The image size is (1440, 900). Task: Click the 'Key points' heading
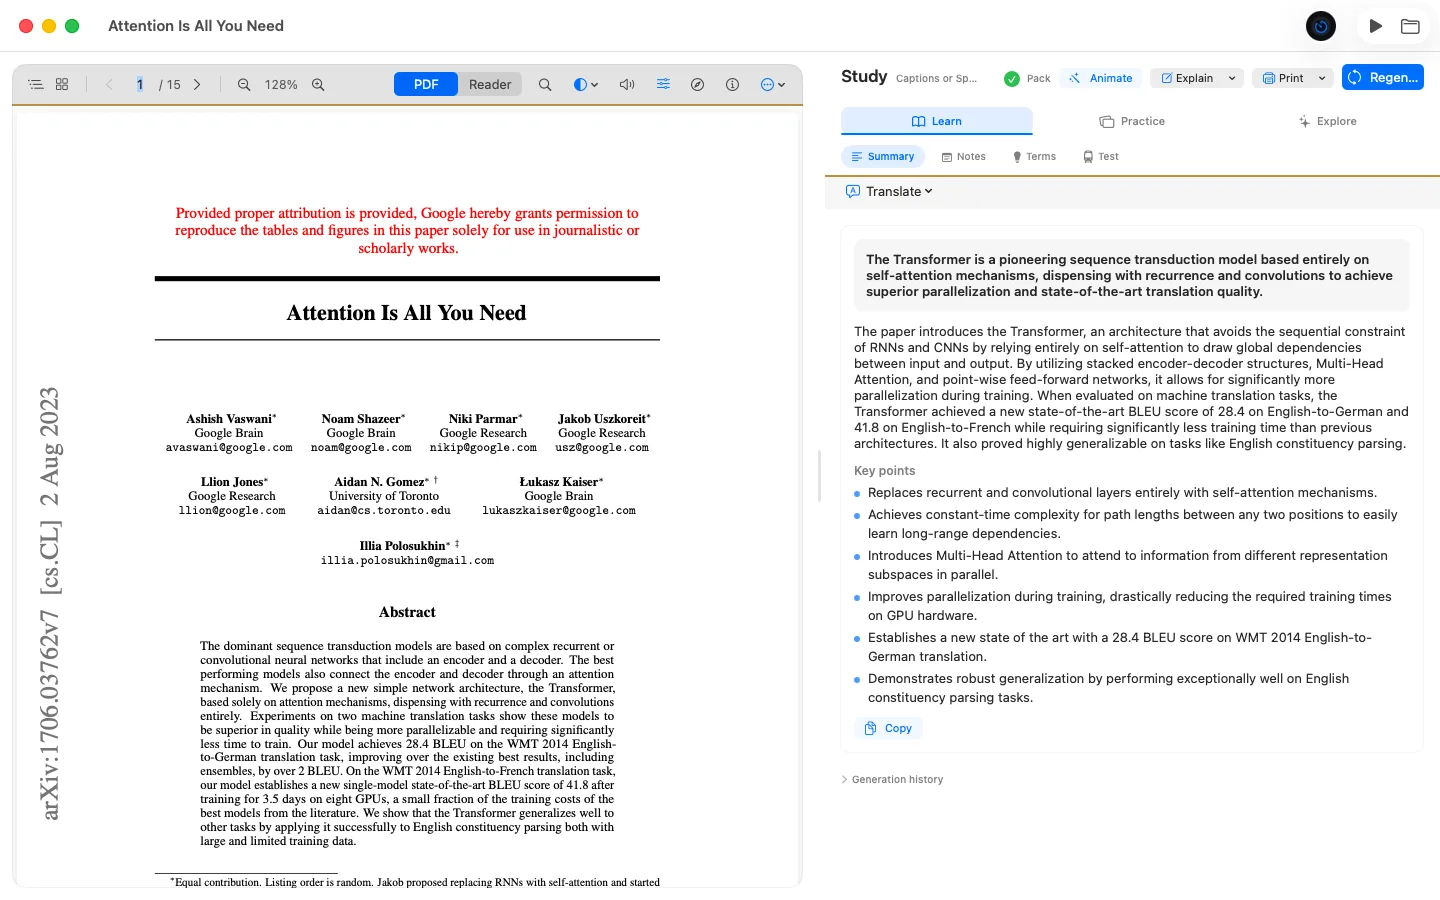pyautogui.click(x=884, y=471)
